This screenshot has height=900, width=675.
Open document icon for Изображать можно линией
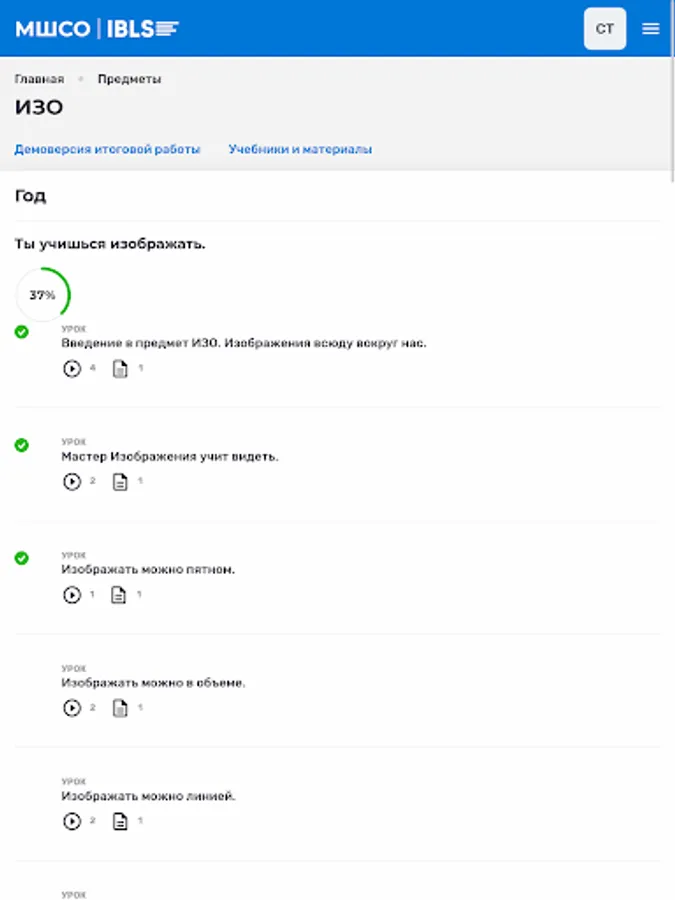pyautogui.click(x=120, y=821)
